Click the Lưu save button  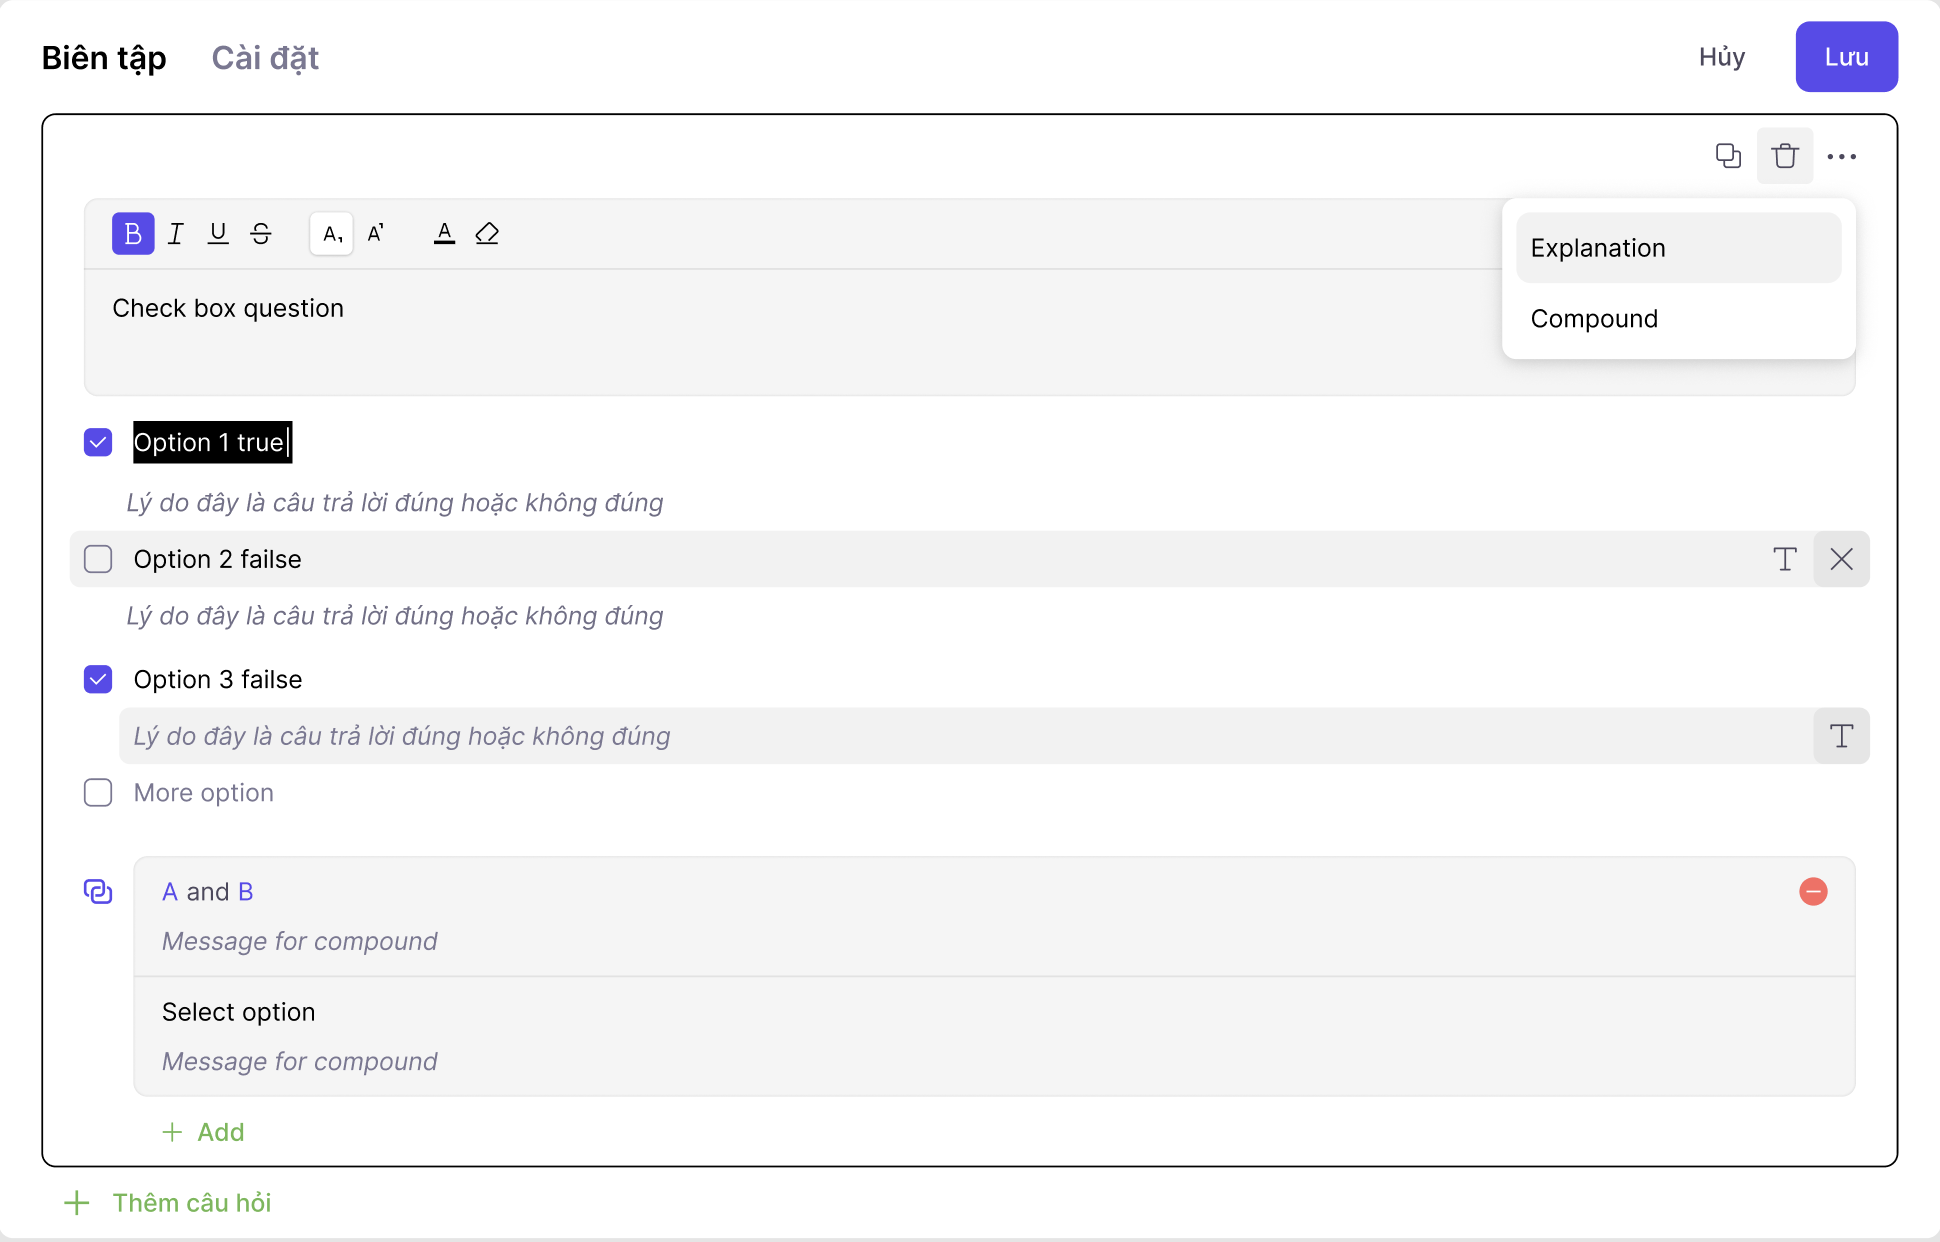[x=1846, y=57]
